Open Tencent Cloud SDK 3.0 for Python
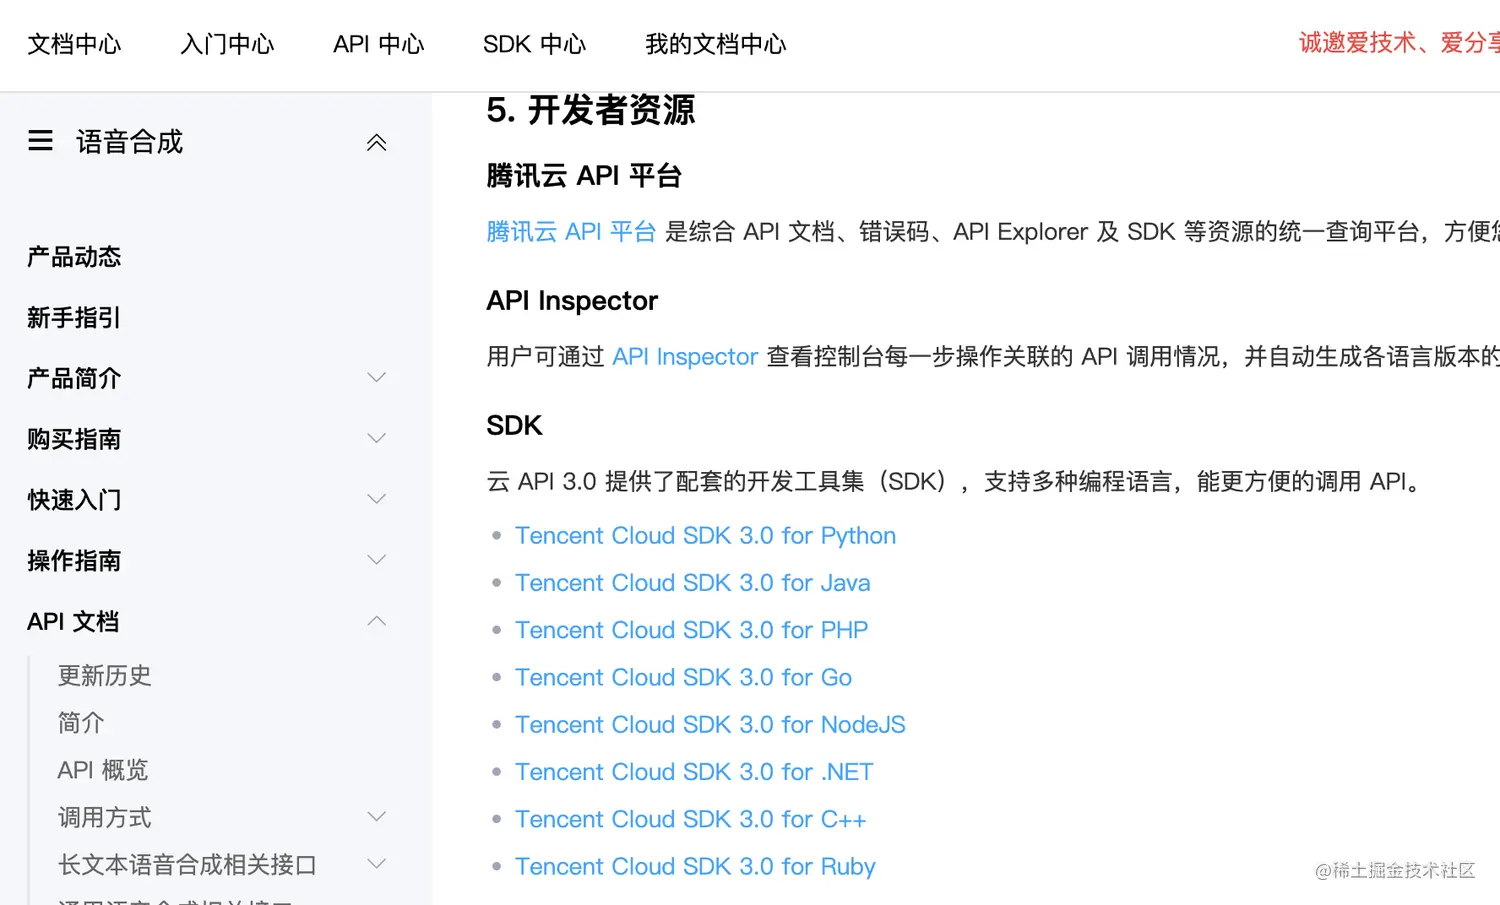1500x905 pixels. tap(705, 536)
